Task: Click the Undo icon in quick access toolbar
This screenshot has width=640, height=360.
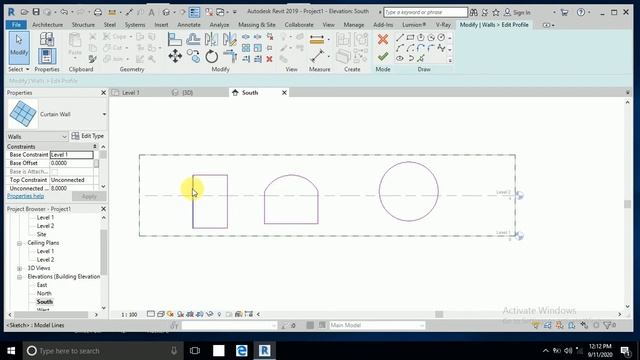Action: (64, 12)
